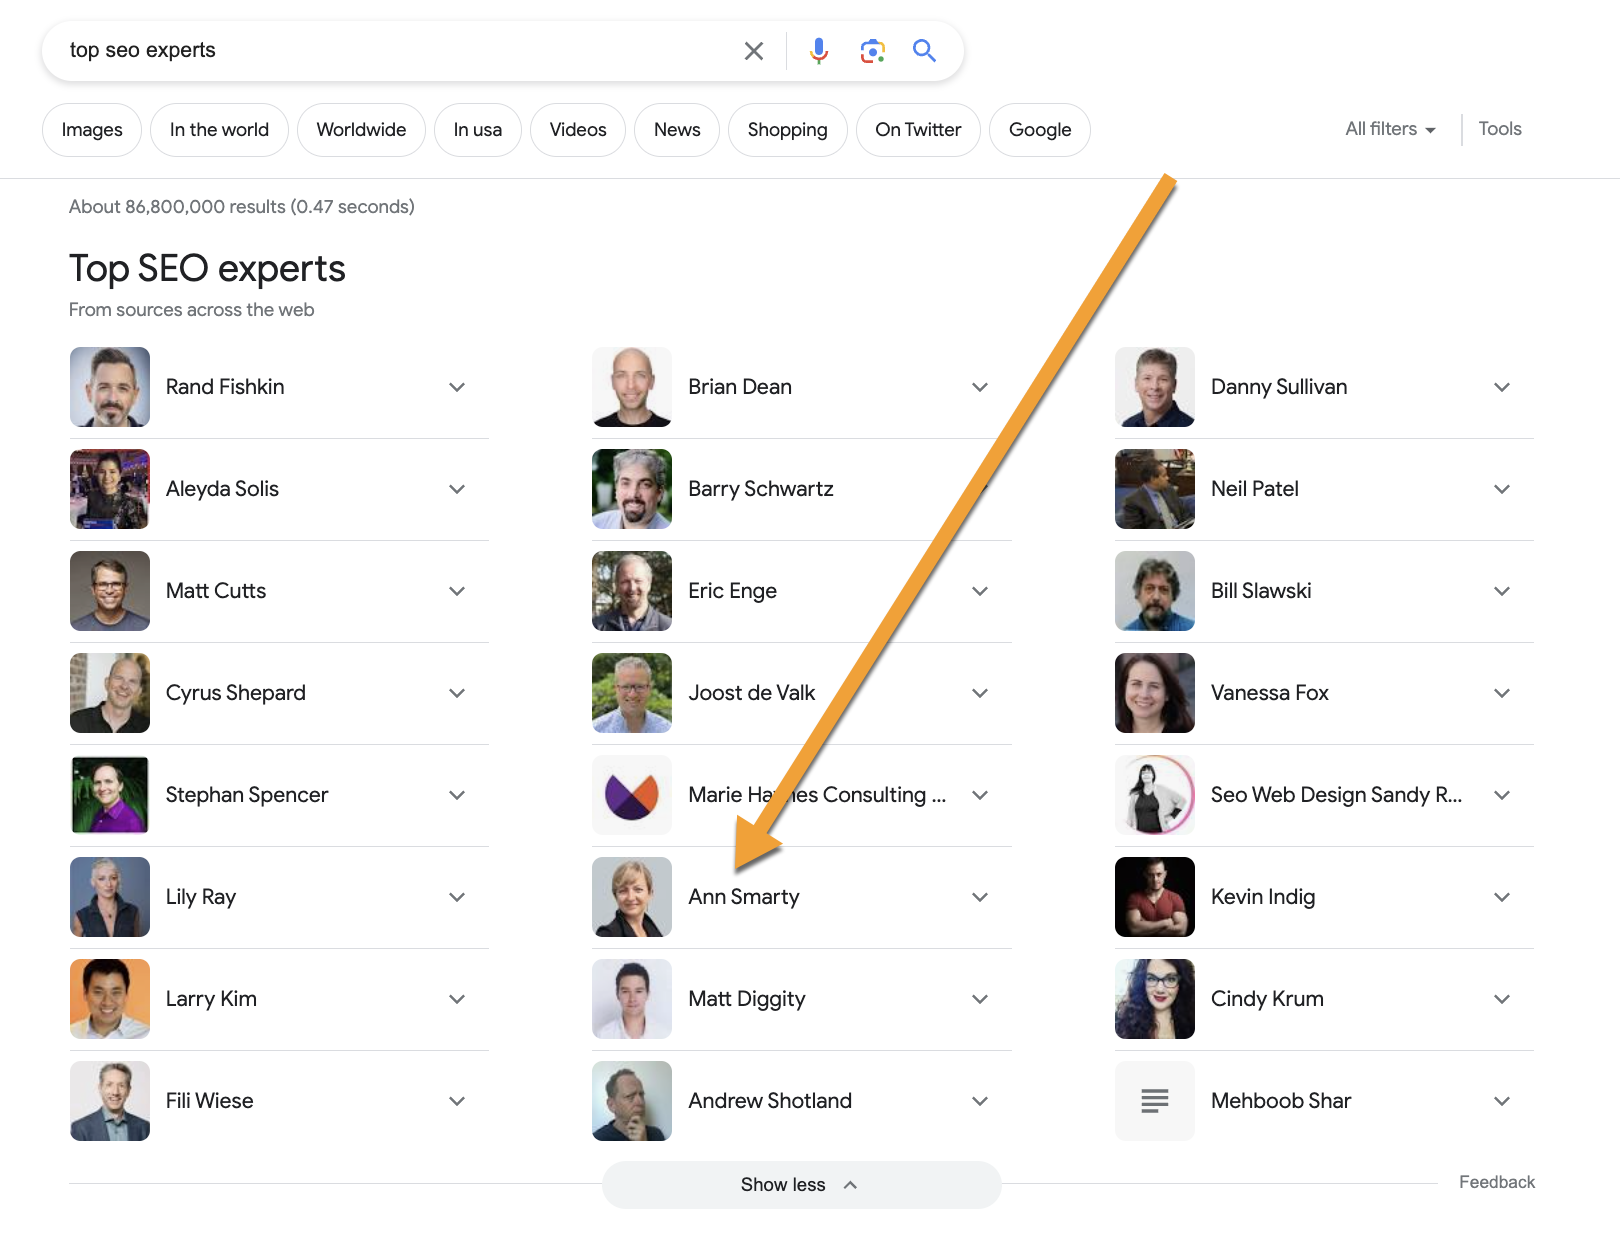This screenshot has width=1620, height=1236.
Task: Select the Worldwide filter chip
Action: 361,130
